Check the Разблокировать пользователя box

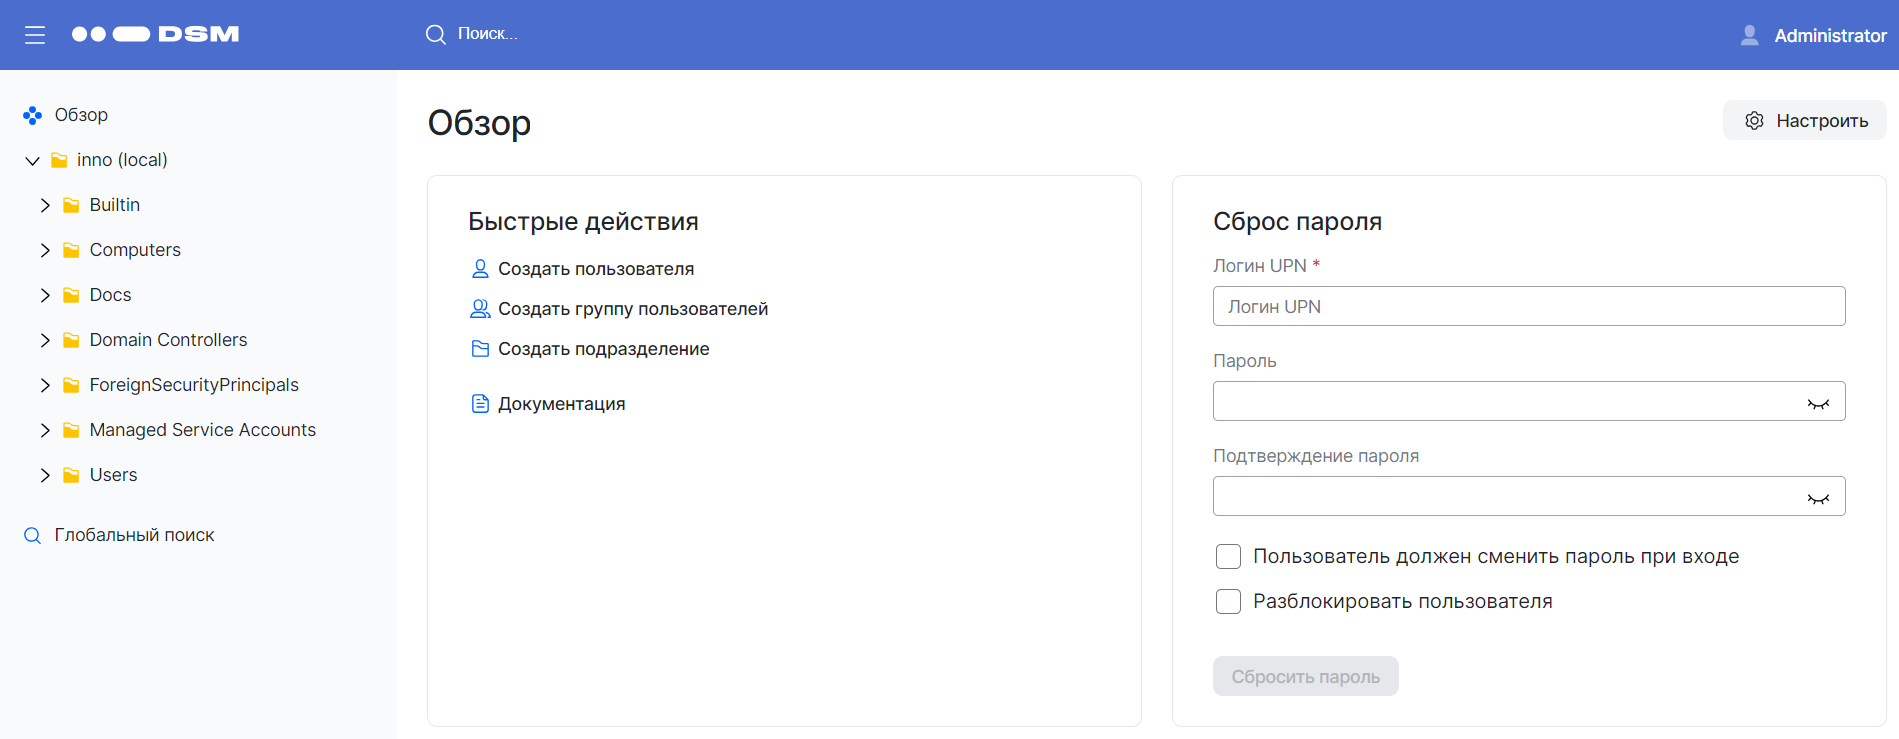(1228, 602)
